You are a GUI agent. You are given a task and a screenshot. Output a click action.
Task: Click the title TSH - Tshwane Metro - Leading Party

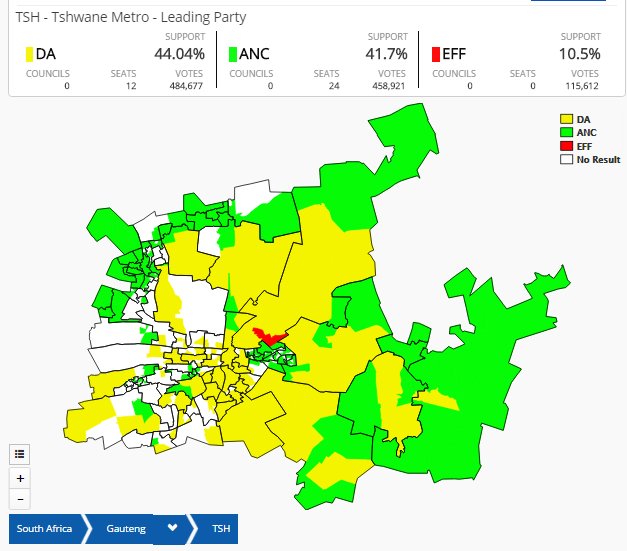coord(131,17)
